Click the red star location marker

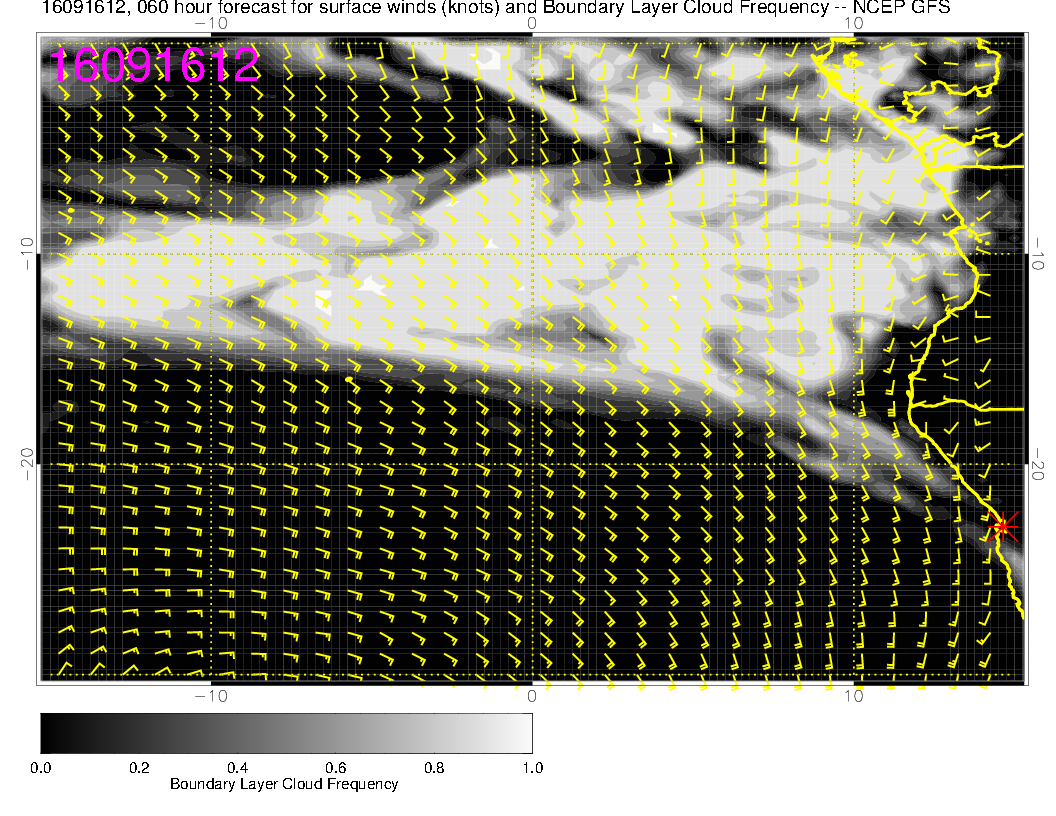pyautogui.click(x=1003, y=526)
